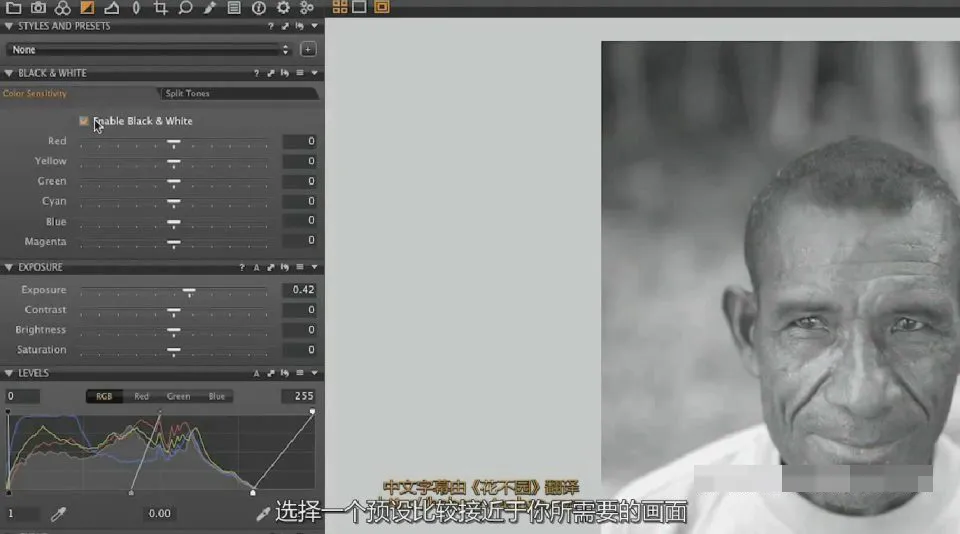Open the Crop composition tool tab
This screenshot has width=960, height=534.
click(x=160, y=7)
